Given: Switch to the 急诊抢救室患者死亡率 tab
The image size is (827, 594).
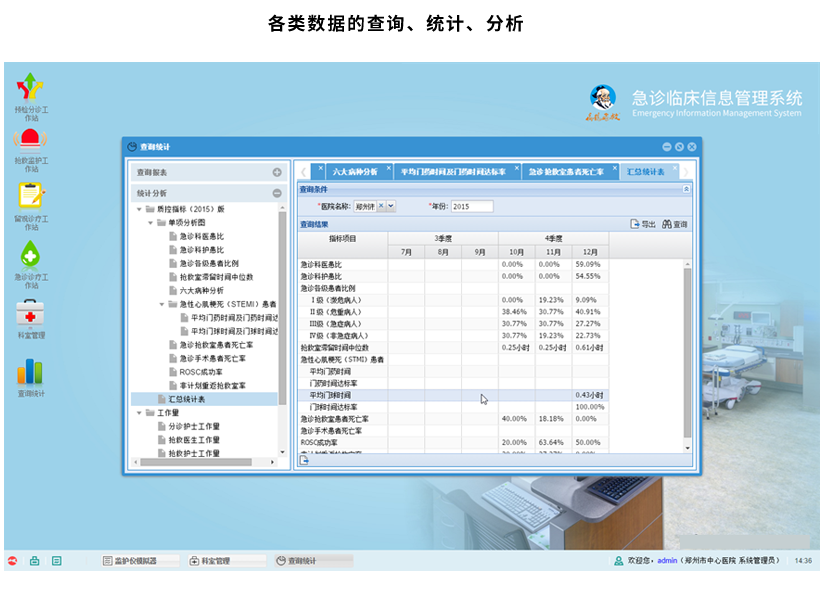Looking at the screenshot, I should point(566,172).
